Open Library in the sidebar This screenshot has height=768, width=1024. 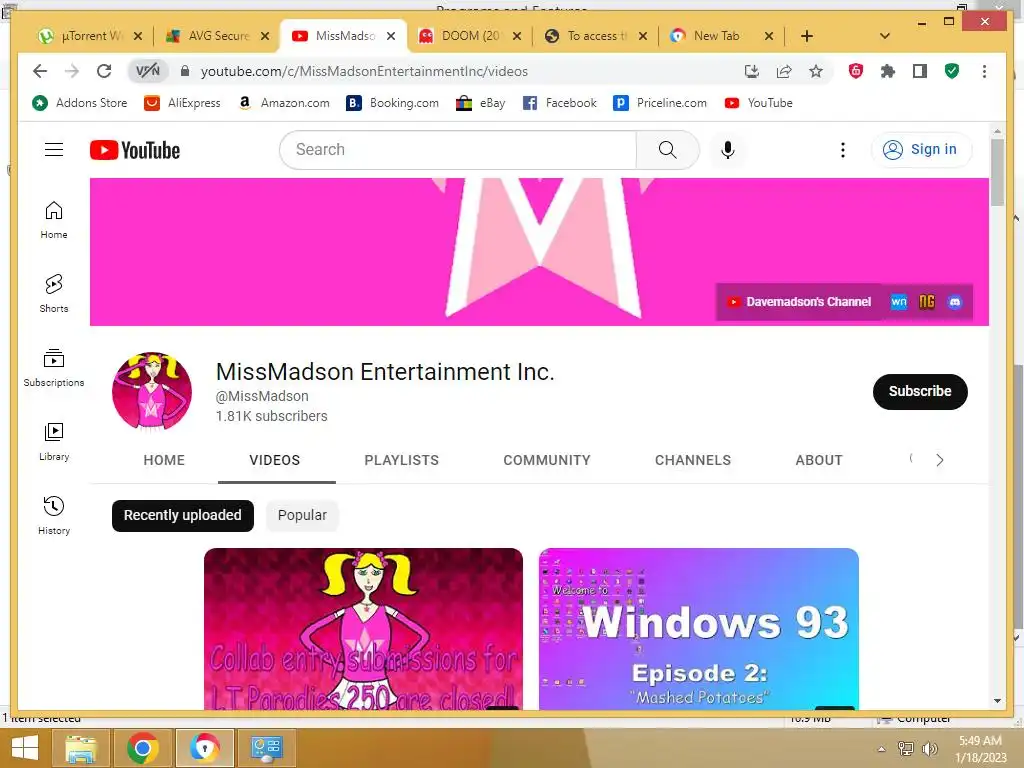coord(54,442)
